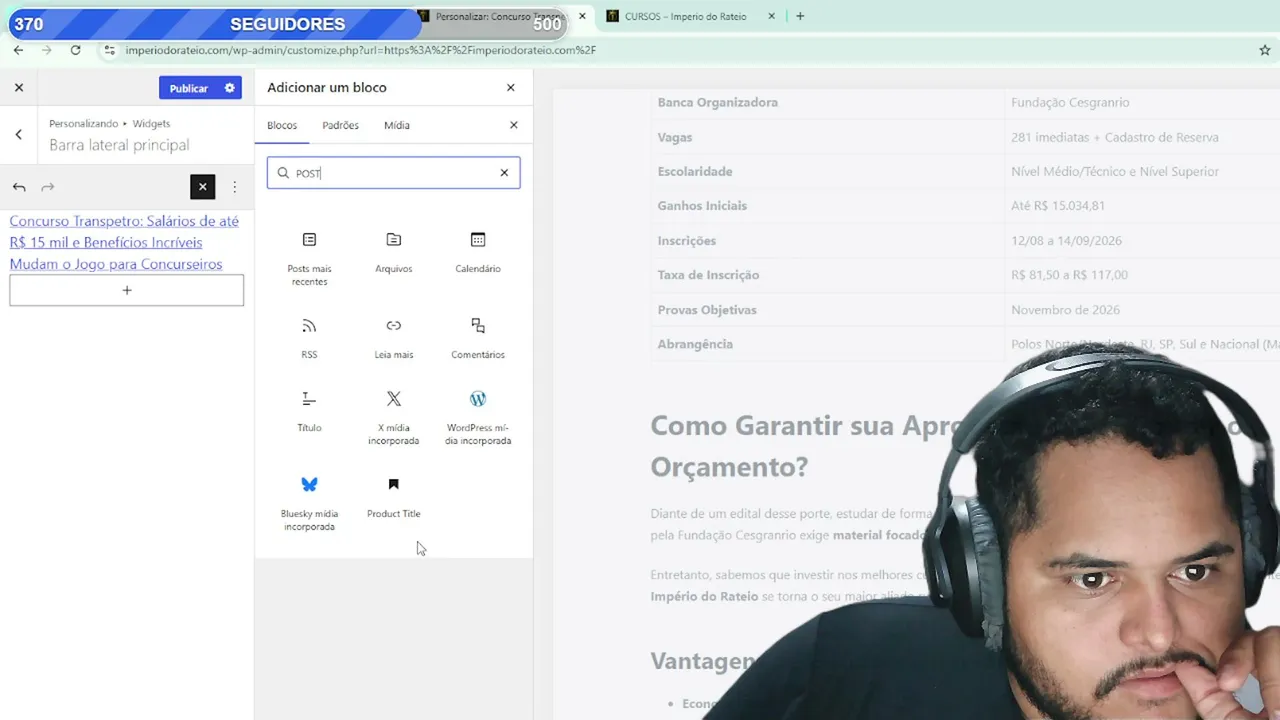Open a new browser tab
This screenshot has width=1280, height=720.
[800, 16]
